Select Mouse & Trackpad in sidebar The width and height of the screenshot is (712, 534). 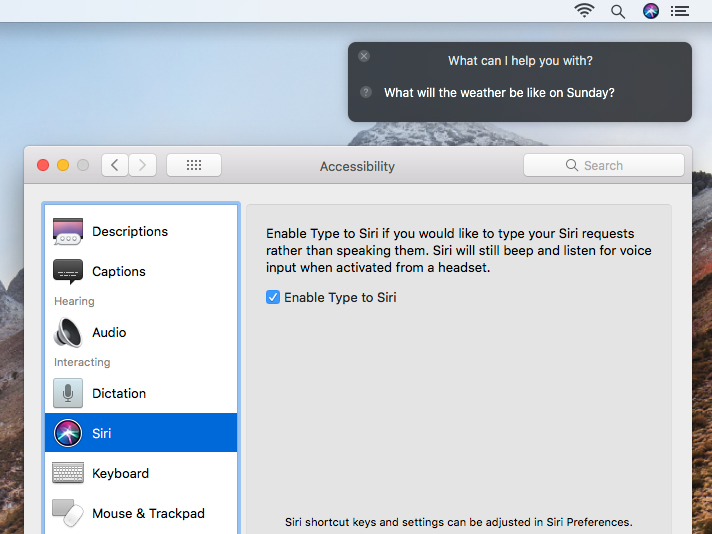pos(141,513)
